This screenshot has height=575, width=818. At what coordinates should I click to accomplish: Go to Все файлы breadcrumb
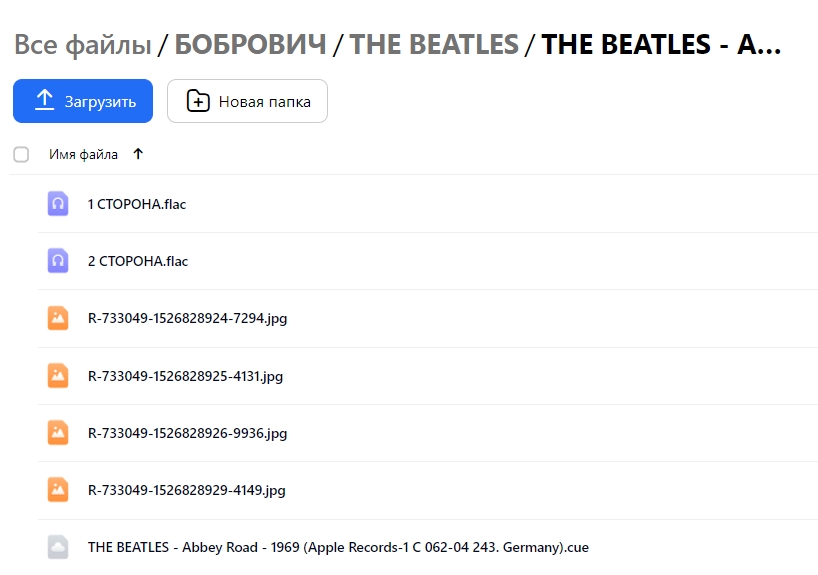point(82,44)
